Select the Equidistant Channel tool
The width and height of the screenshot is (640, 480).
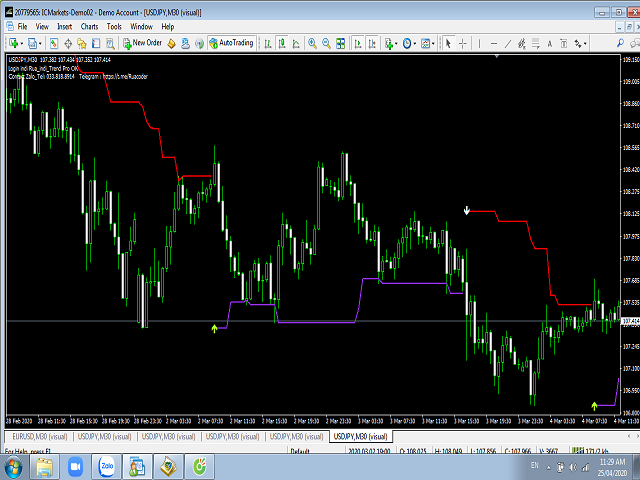[521, 43]
